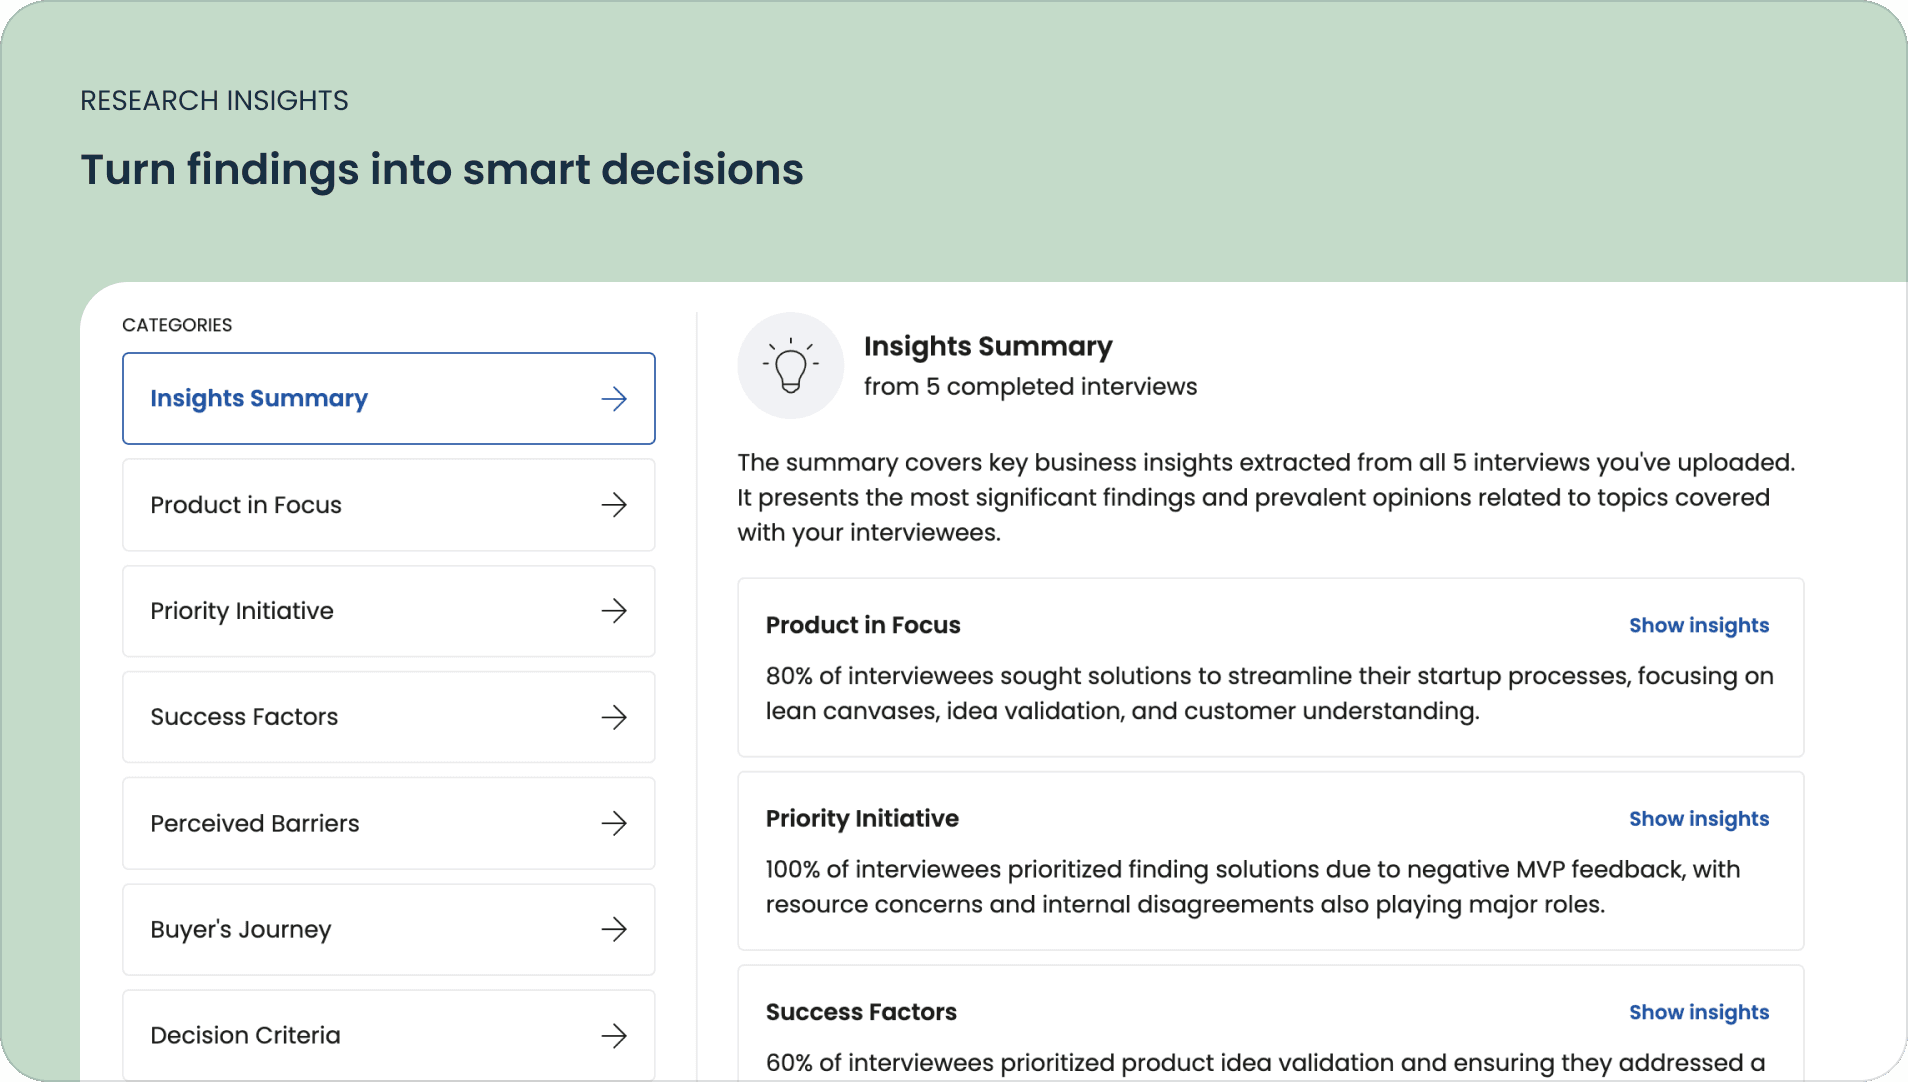Select the Insights Summary category
The width and height of the screenshot is (1908, 1082).
[x=259, y=398]
